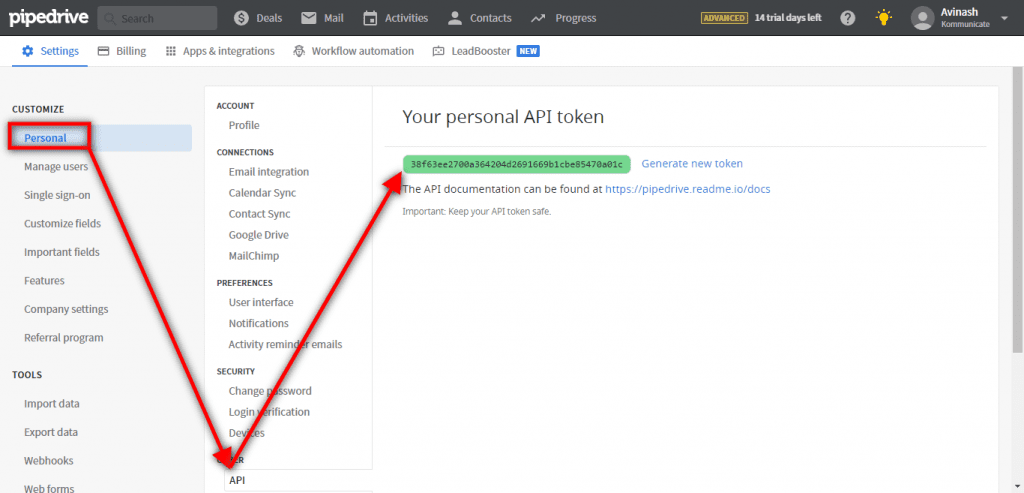
Task: Open Google Drive connection
Action: [259, 235]
